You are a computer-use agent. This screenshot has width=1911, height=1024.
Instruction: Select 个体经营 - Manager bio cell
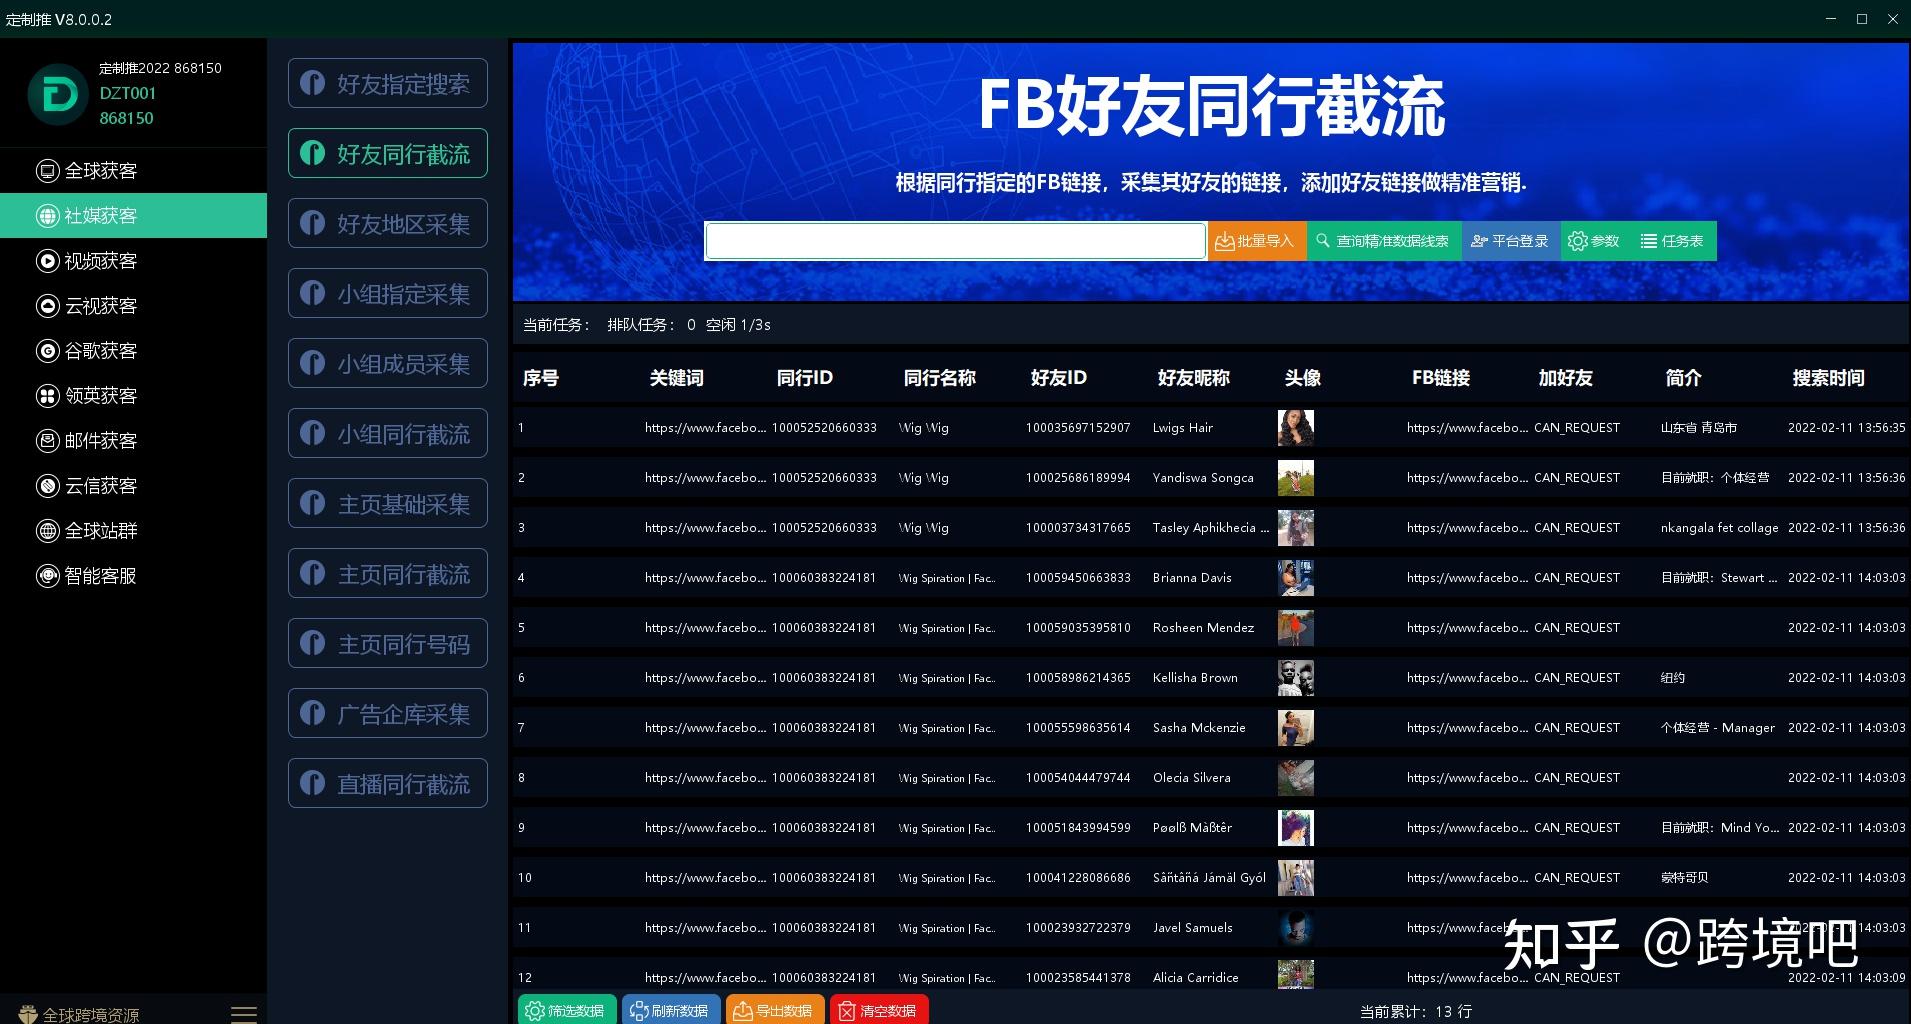(x=1718, y=728)
